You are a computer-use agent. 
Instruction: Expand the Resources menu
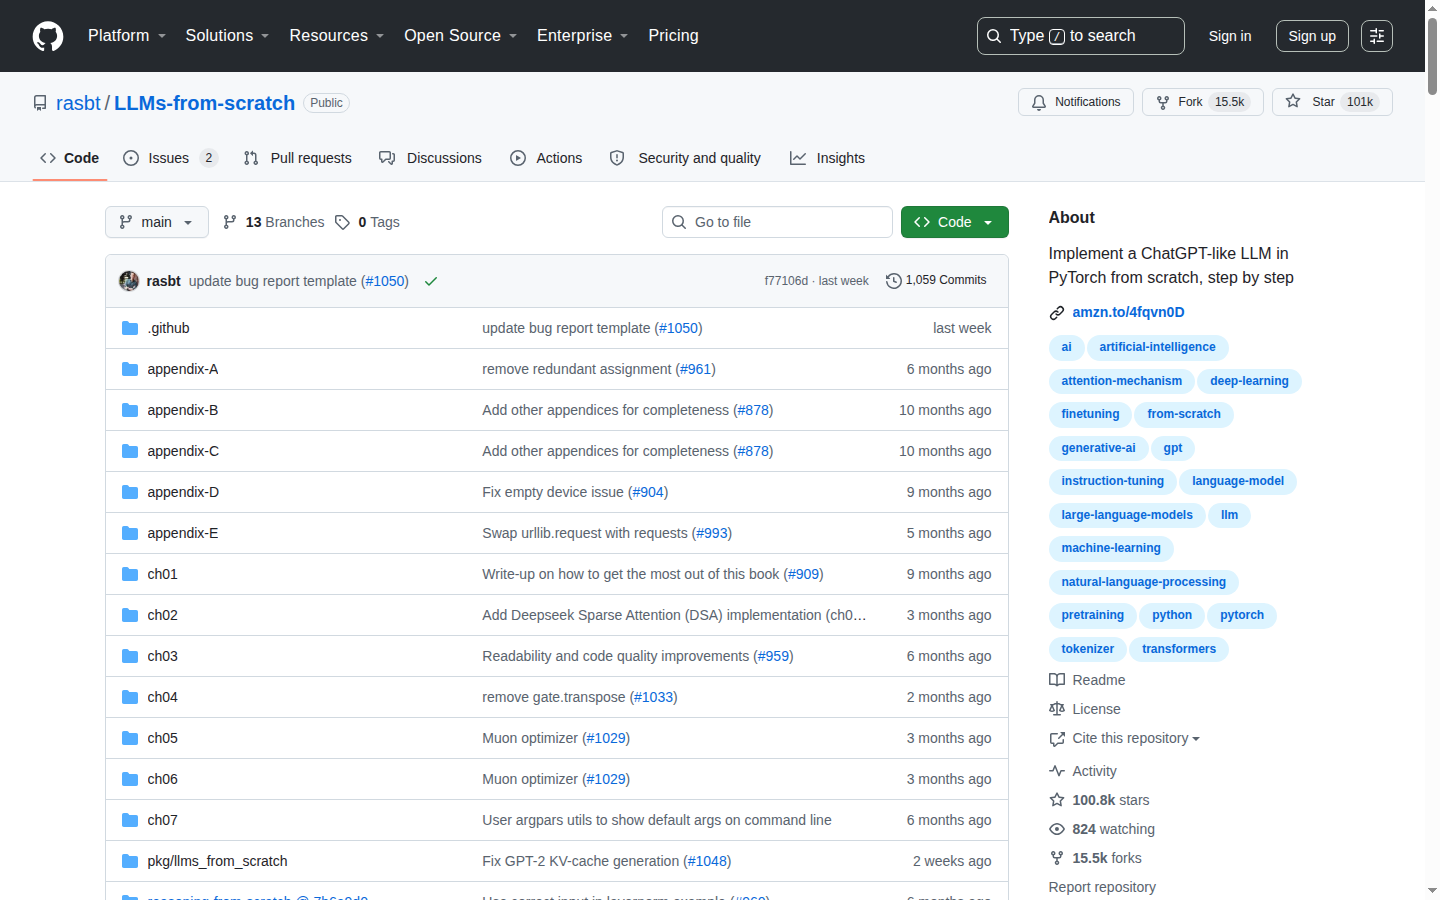[337, 36]
